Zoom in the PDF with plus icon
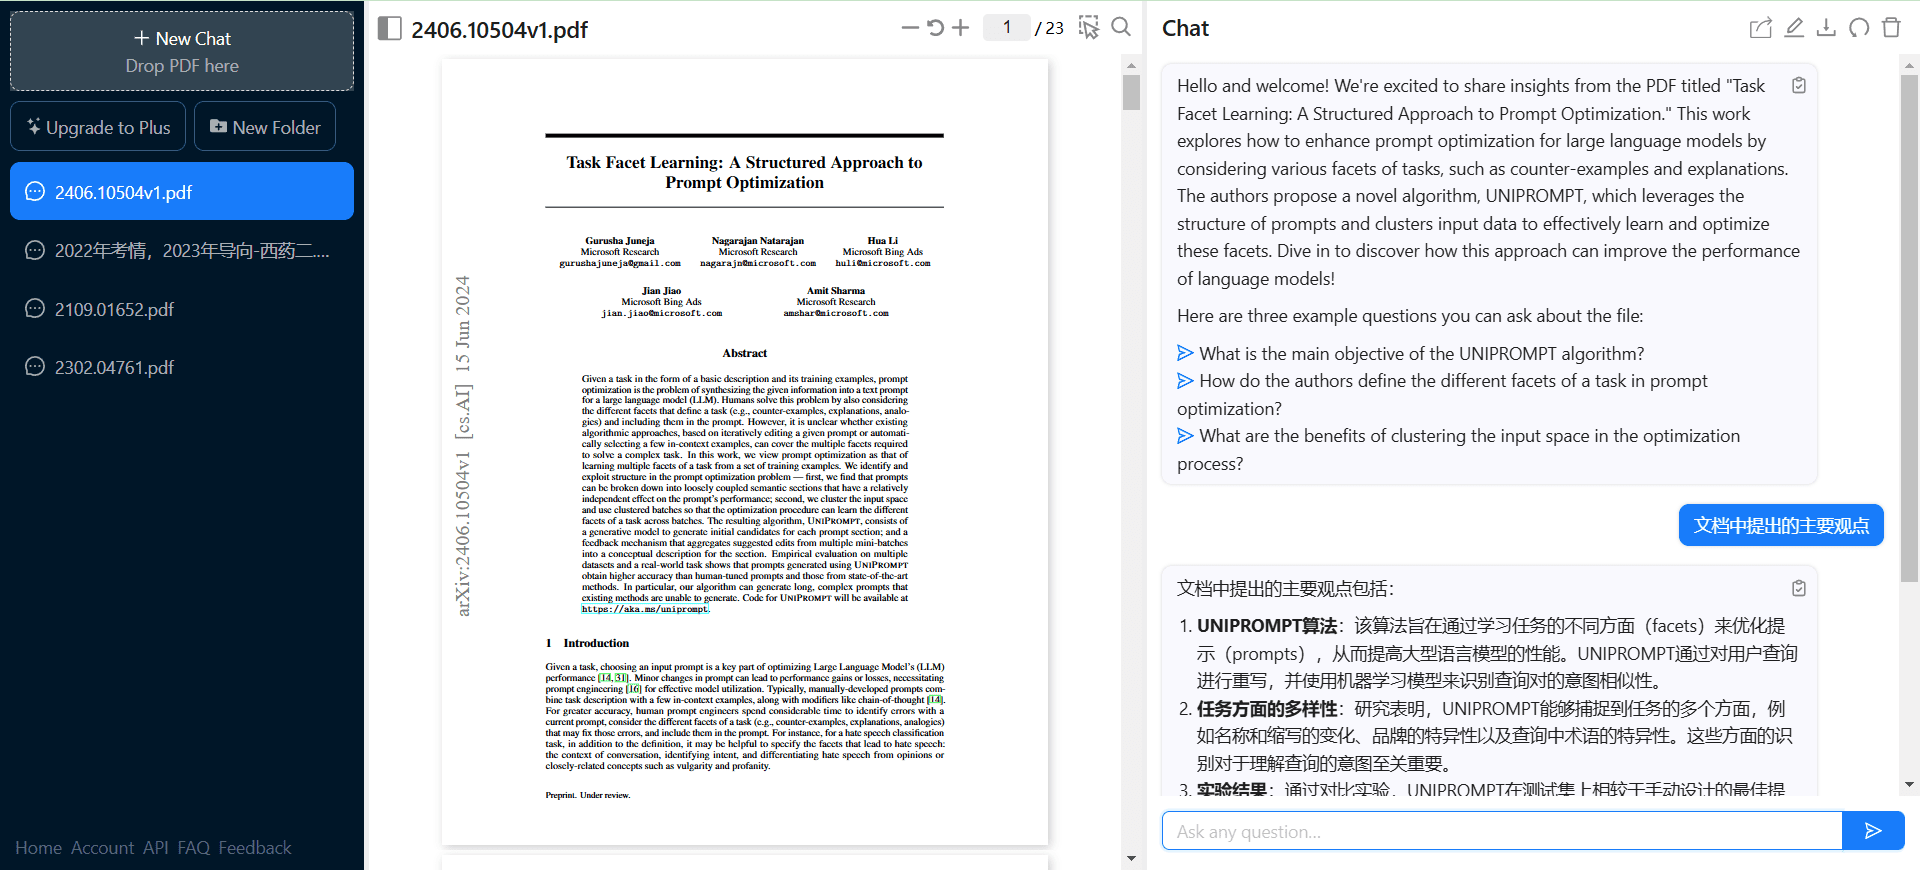1920x870 pixels. 961,28
